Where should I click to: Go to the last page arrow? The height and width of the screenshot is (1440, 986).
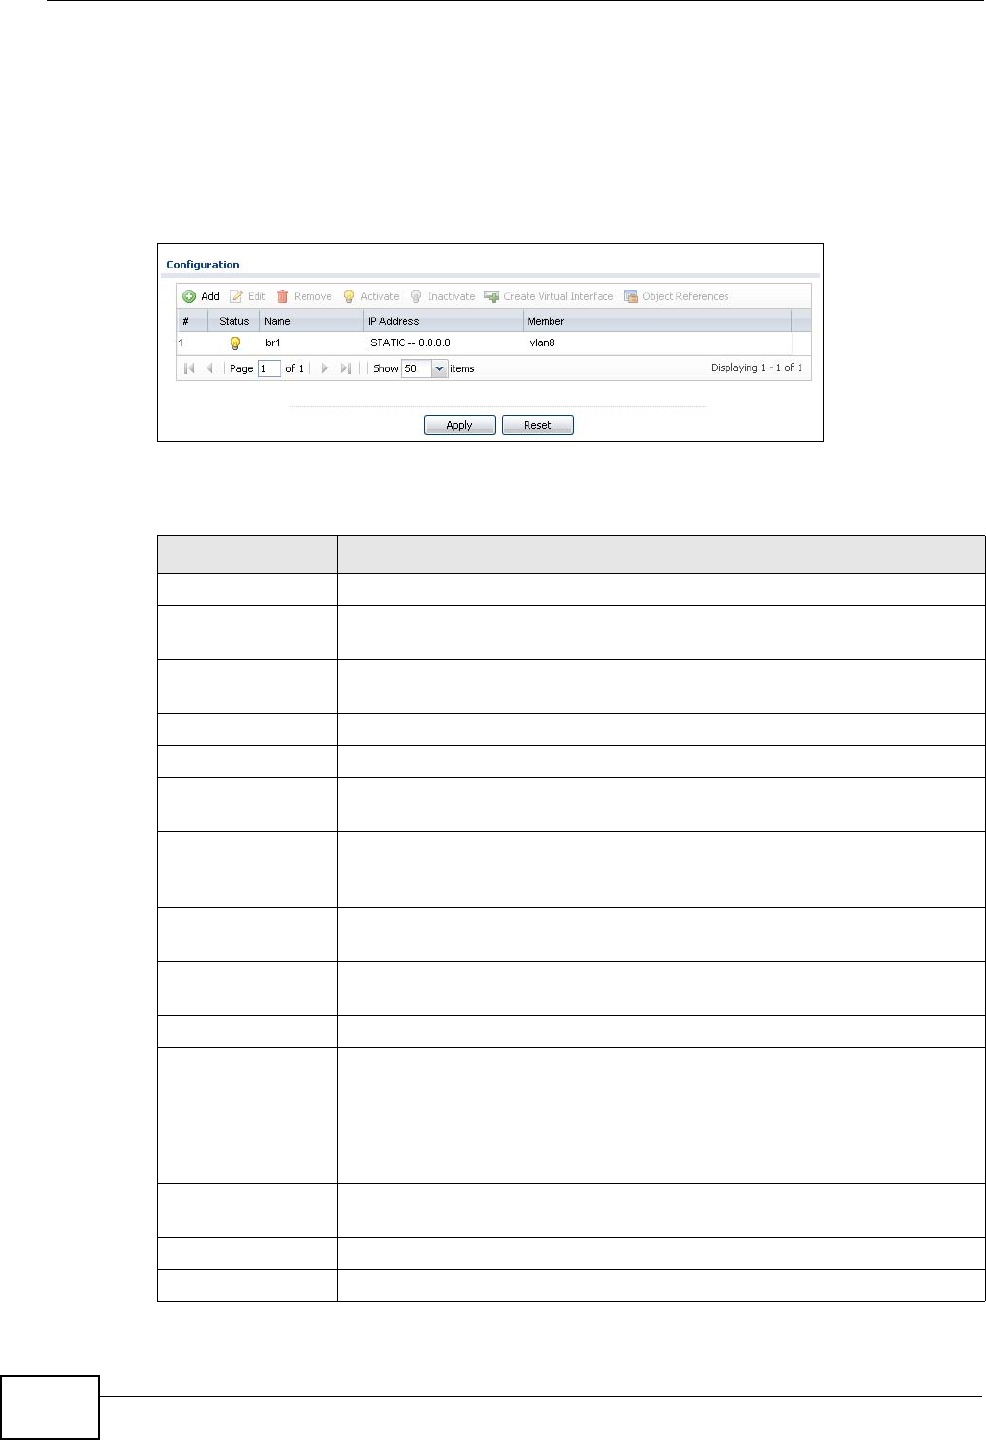click(x=345, y=369)
